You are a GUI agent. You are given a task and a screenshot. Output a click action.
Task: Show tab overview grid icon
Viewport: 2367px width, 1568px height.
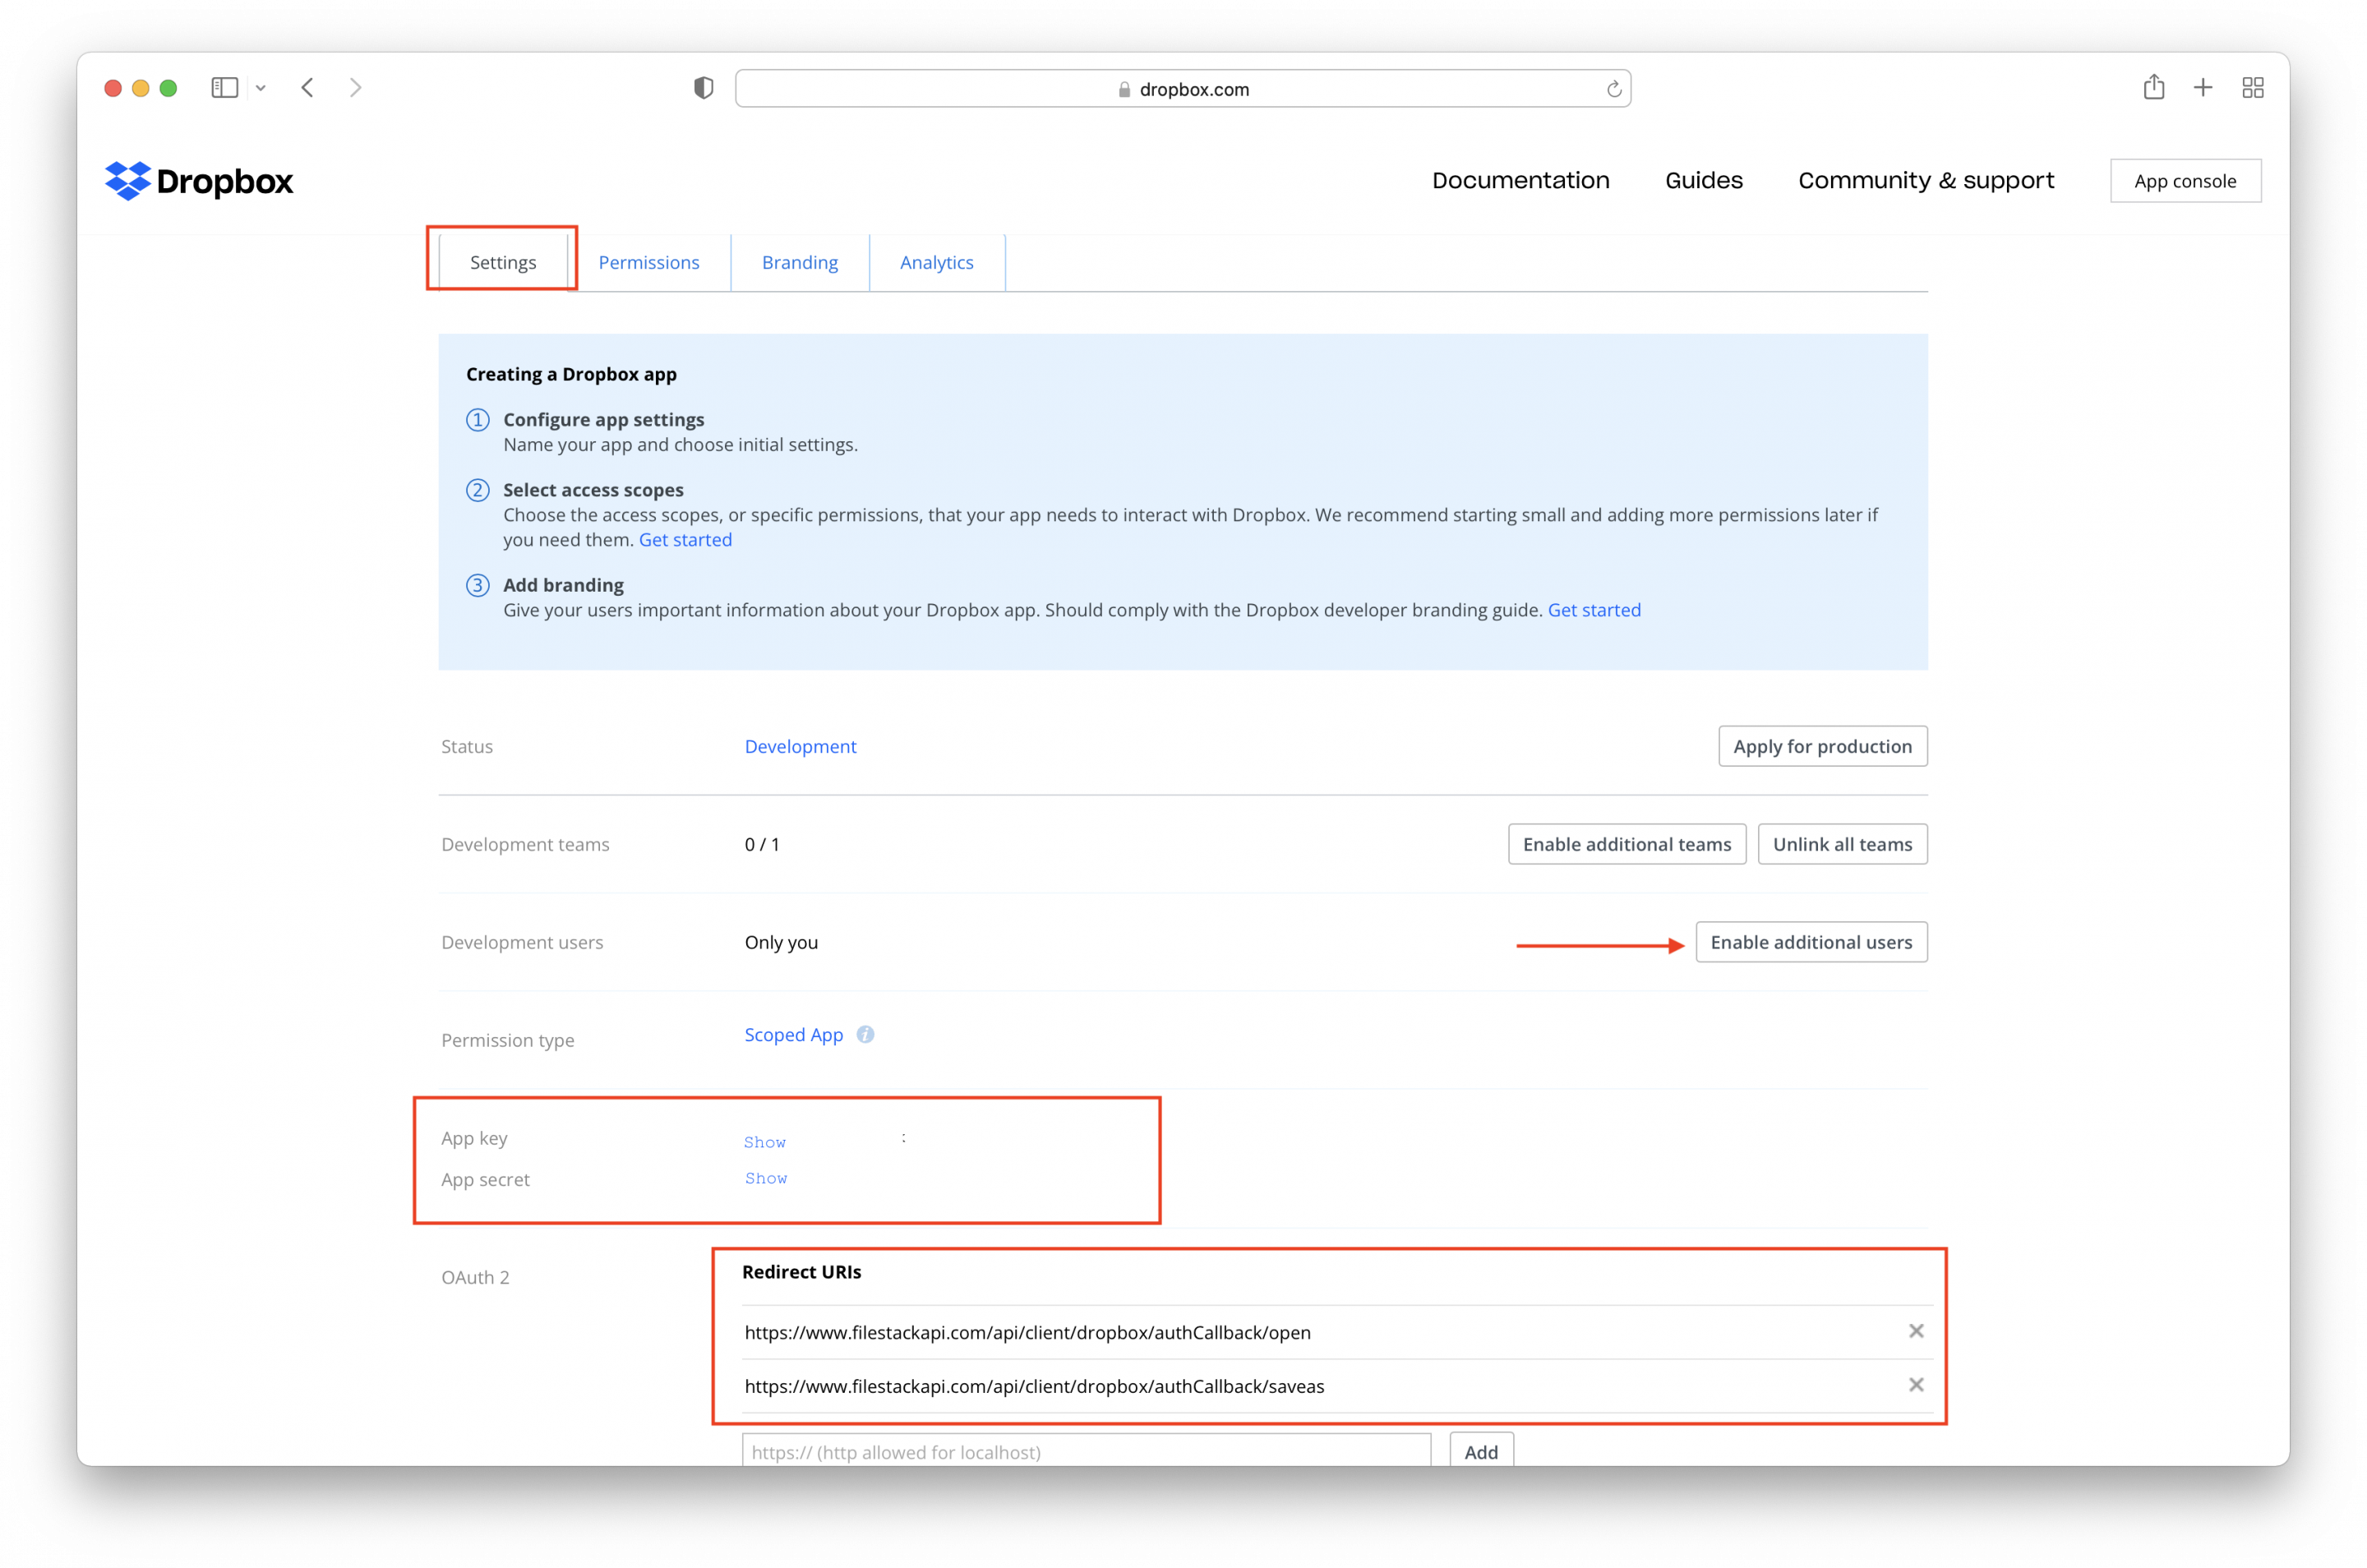[x=2253, y=88]
